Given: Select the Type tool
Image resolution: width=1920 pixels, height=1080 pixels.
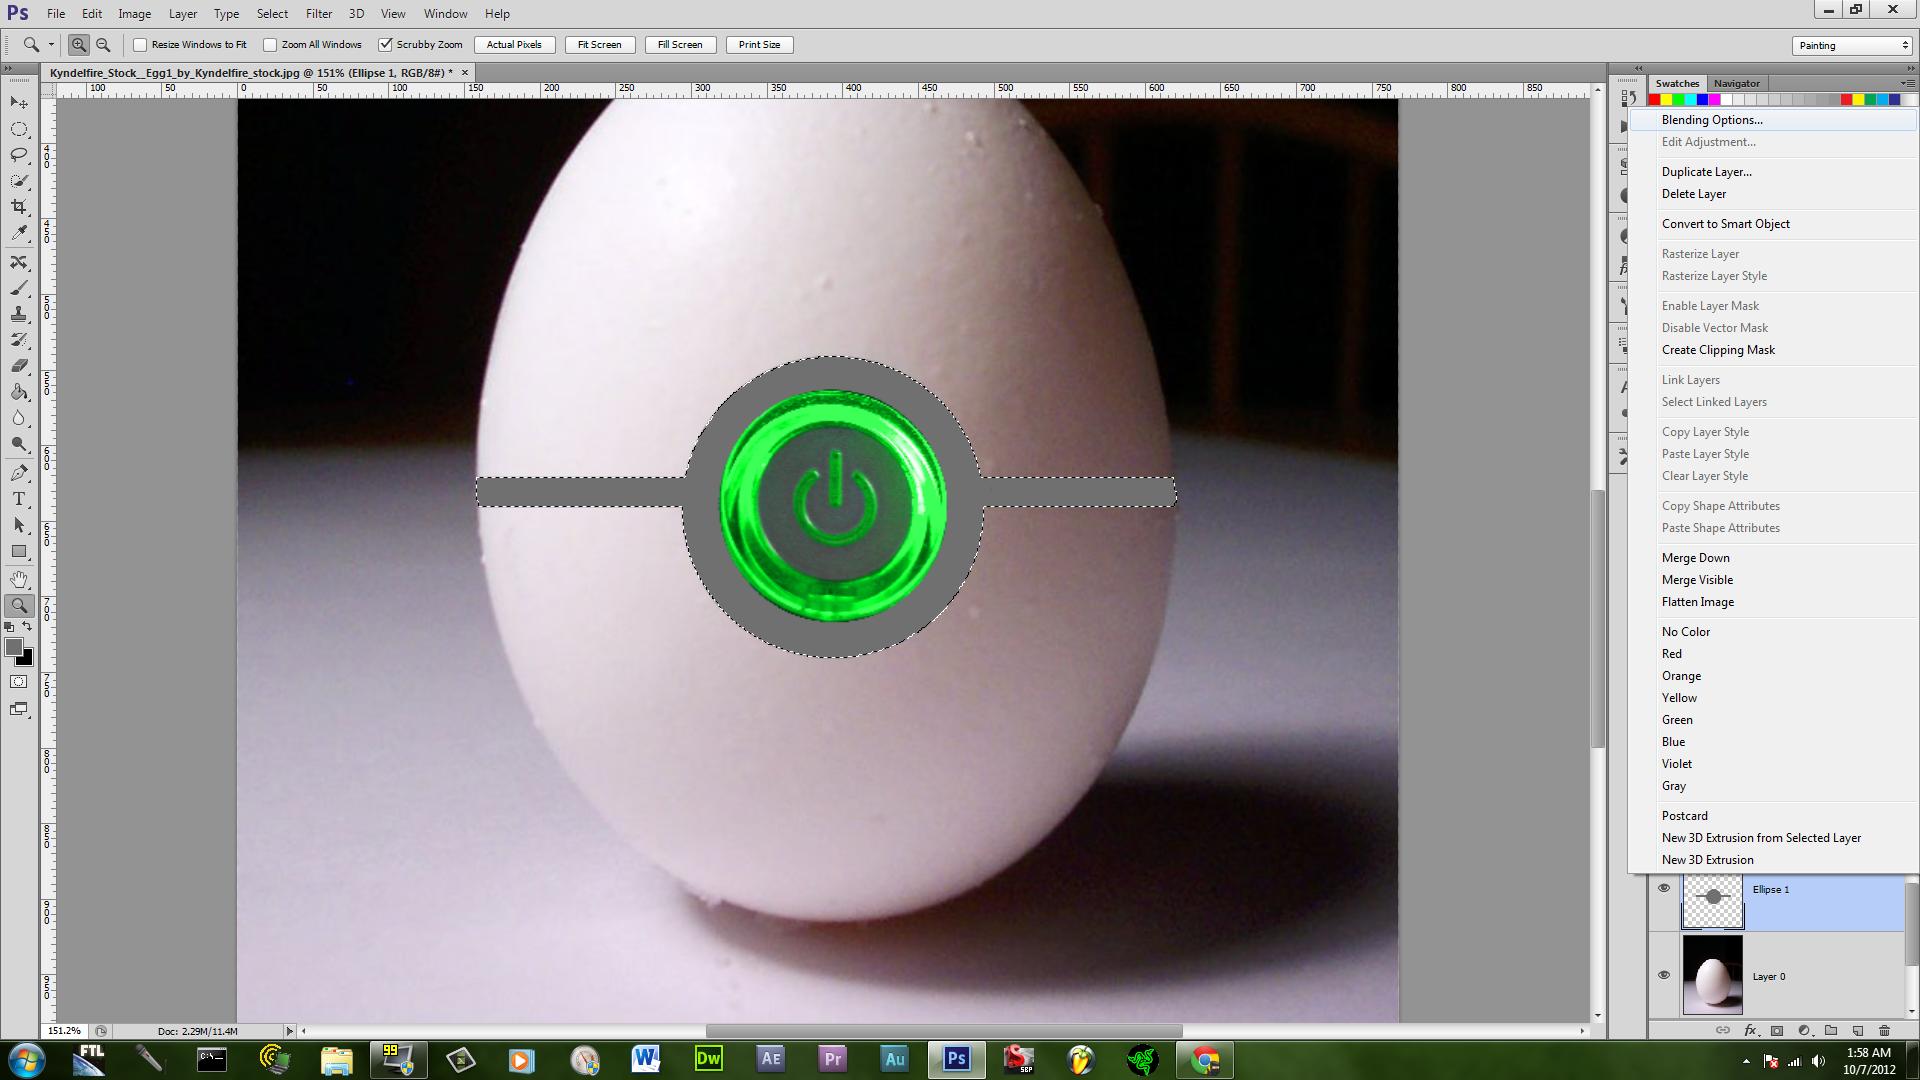Looking at the screenshot, I should point(19,499).
